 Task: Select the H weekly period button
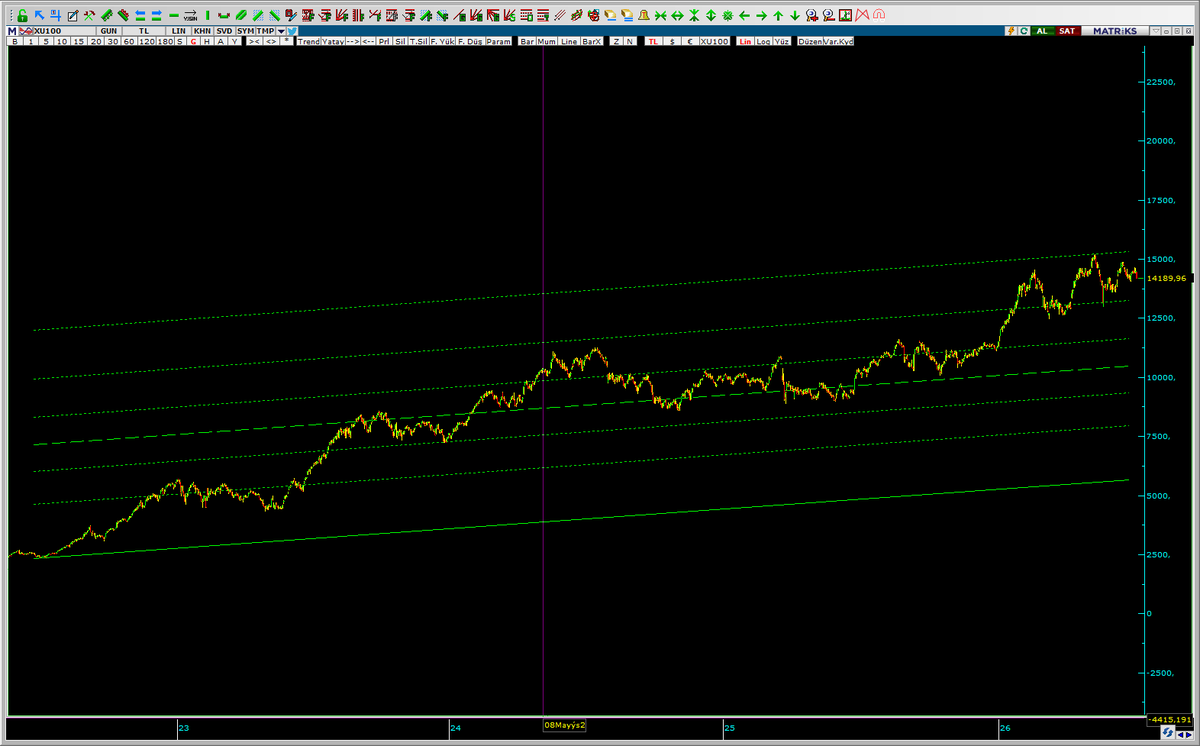206,42
